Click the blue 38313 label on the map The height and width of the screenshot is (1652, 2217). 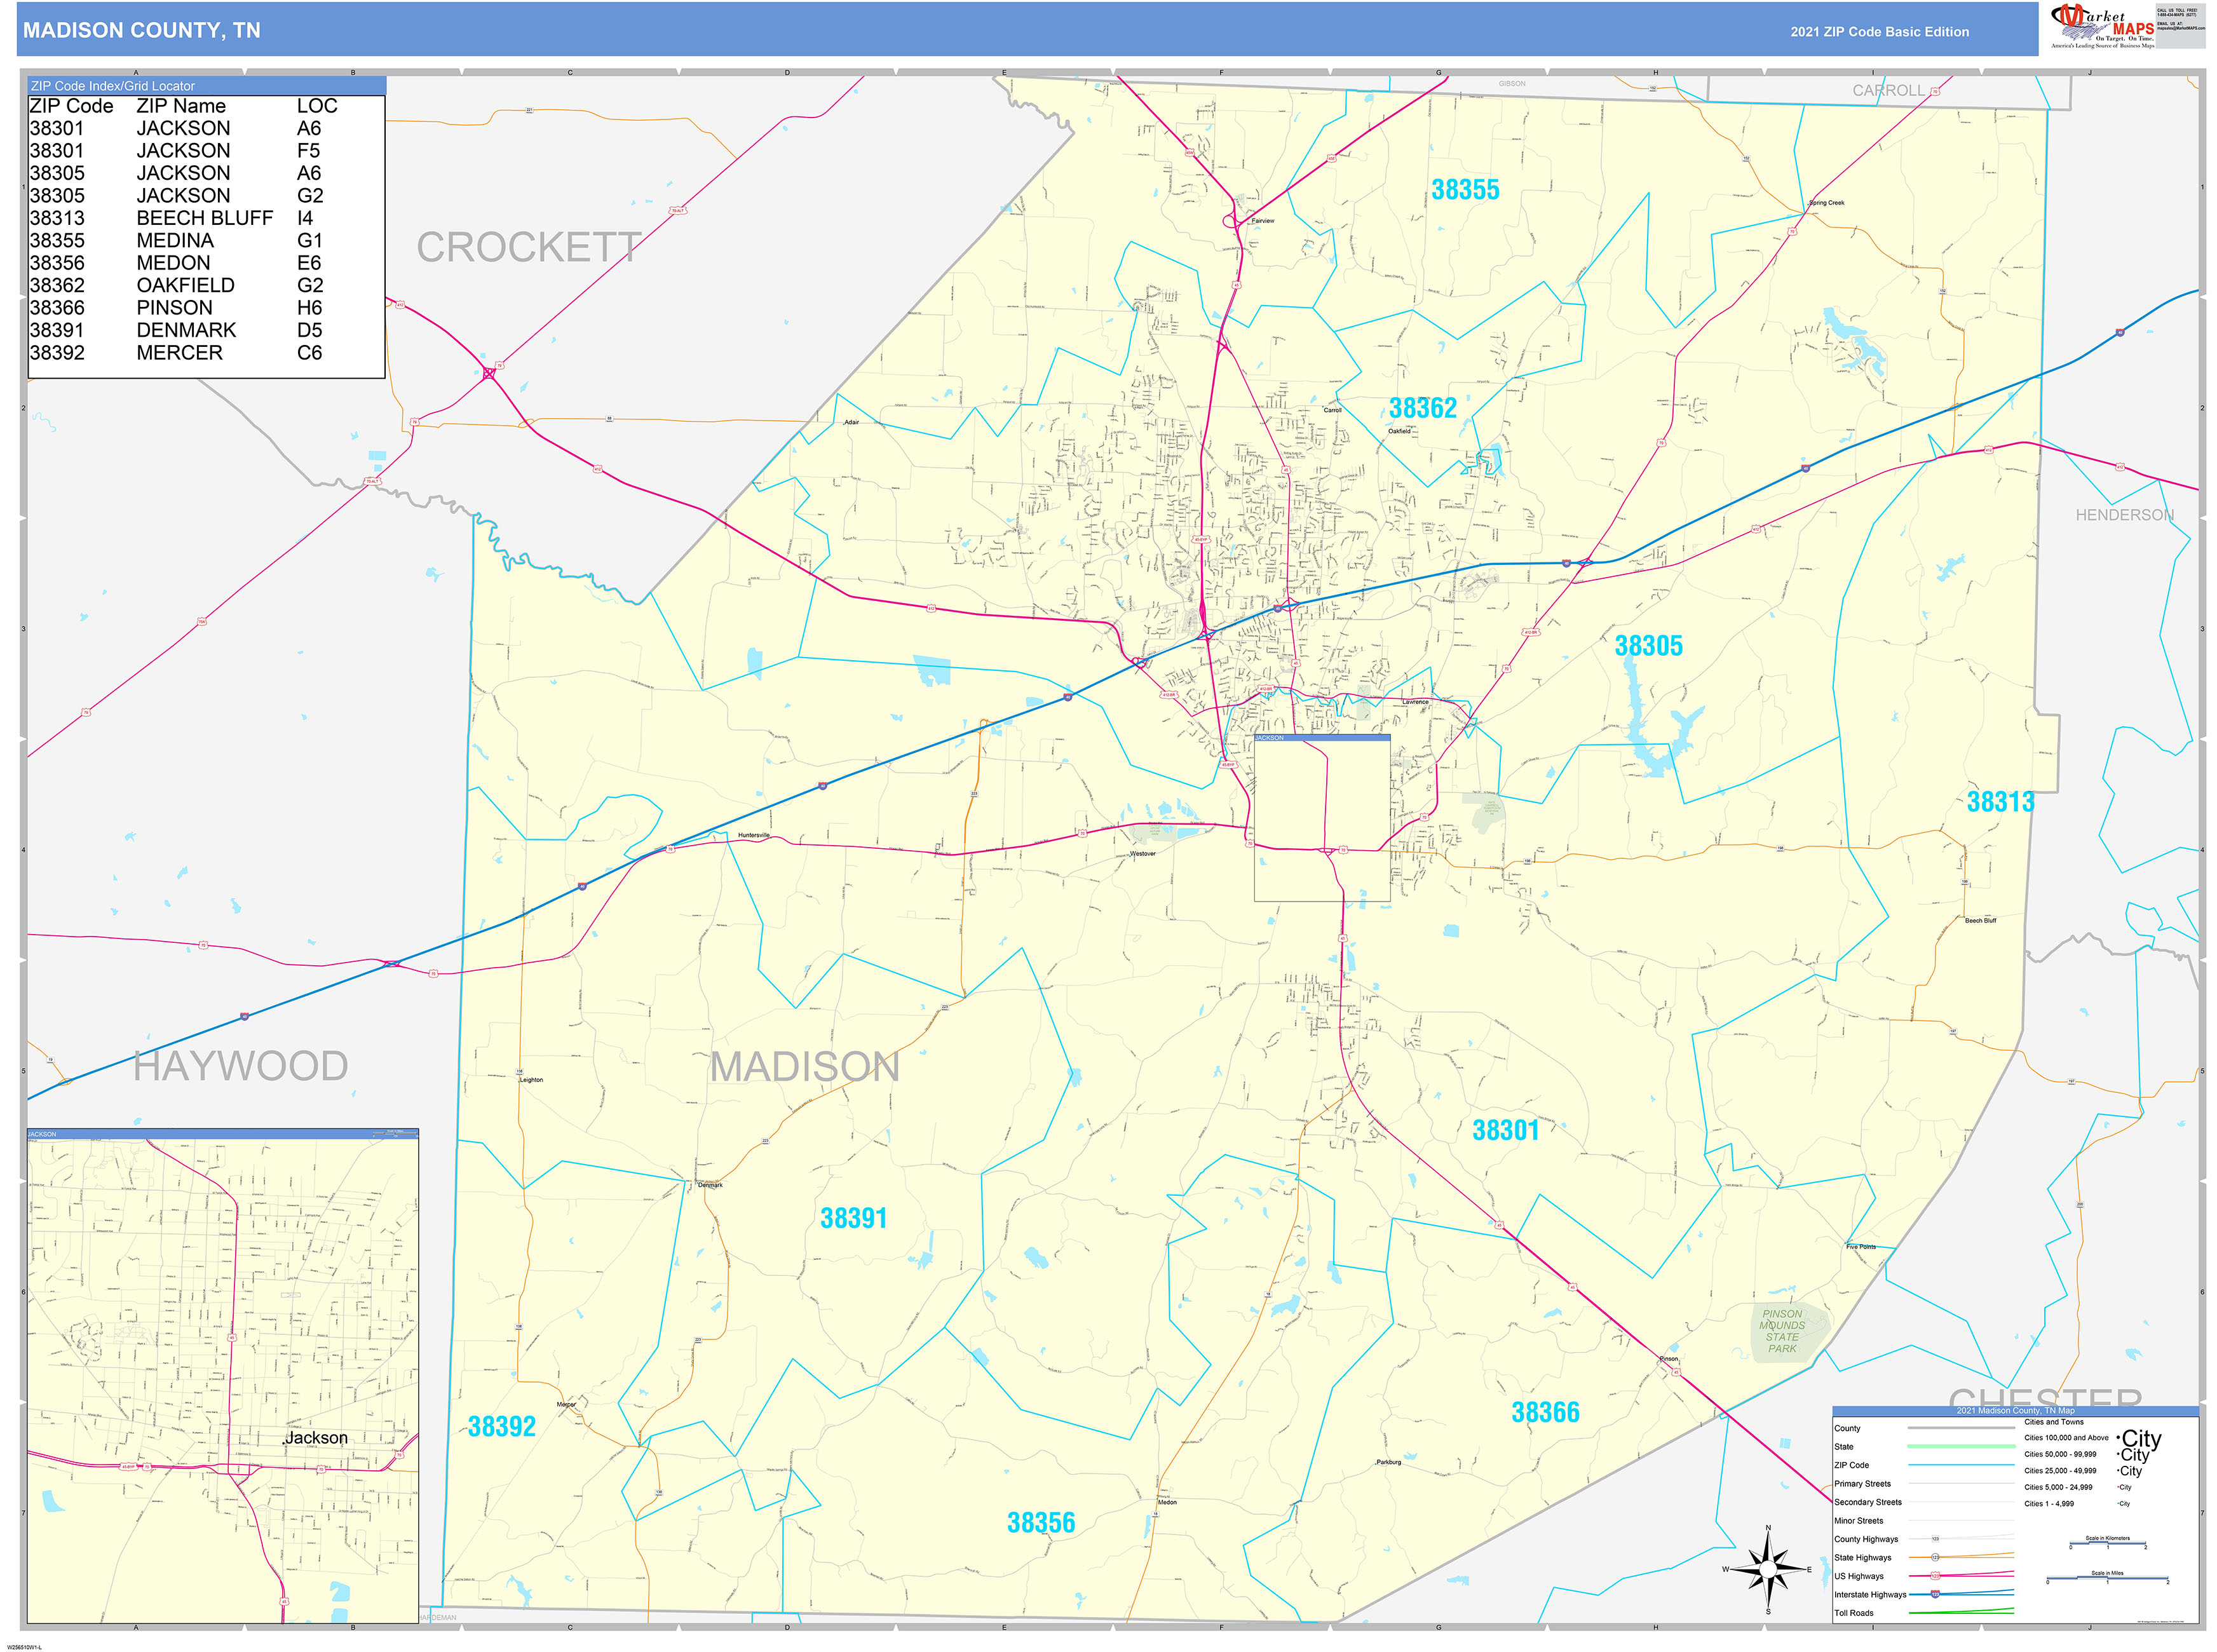[2000, 802]
